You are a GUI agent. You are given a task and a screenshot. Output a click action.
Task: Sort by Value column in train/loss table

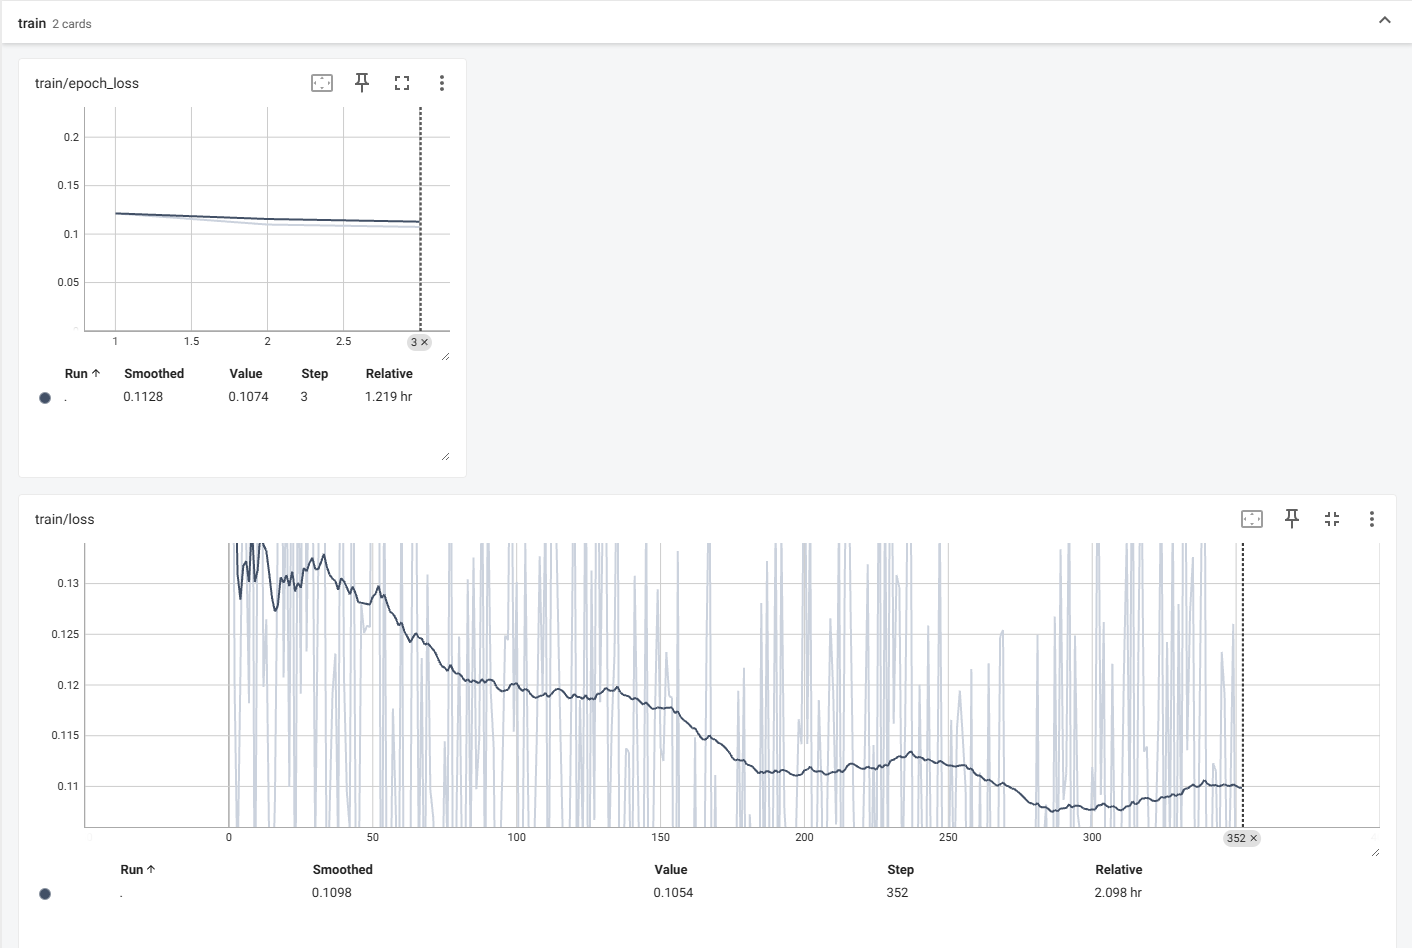click(671, 870)
